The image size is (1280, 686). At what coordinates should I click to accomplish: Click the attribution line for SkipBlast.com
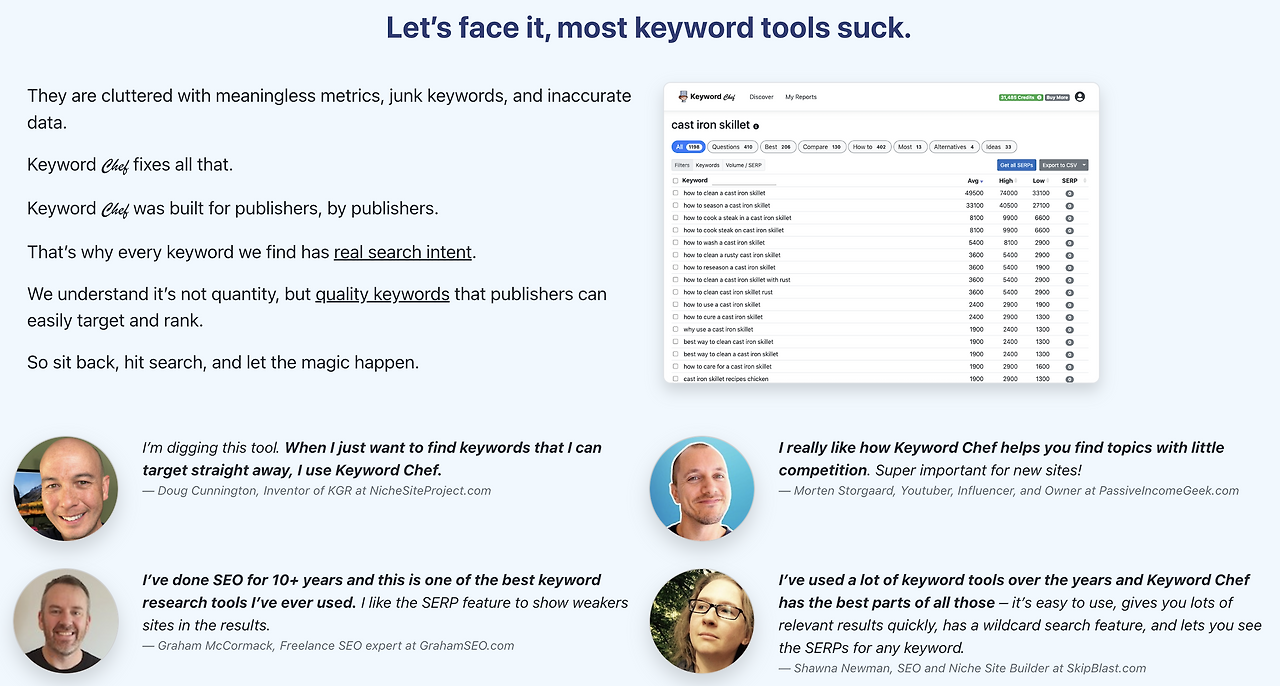[x=962, y=668]
